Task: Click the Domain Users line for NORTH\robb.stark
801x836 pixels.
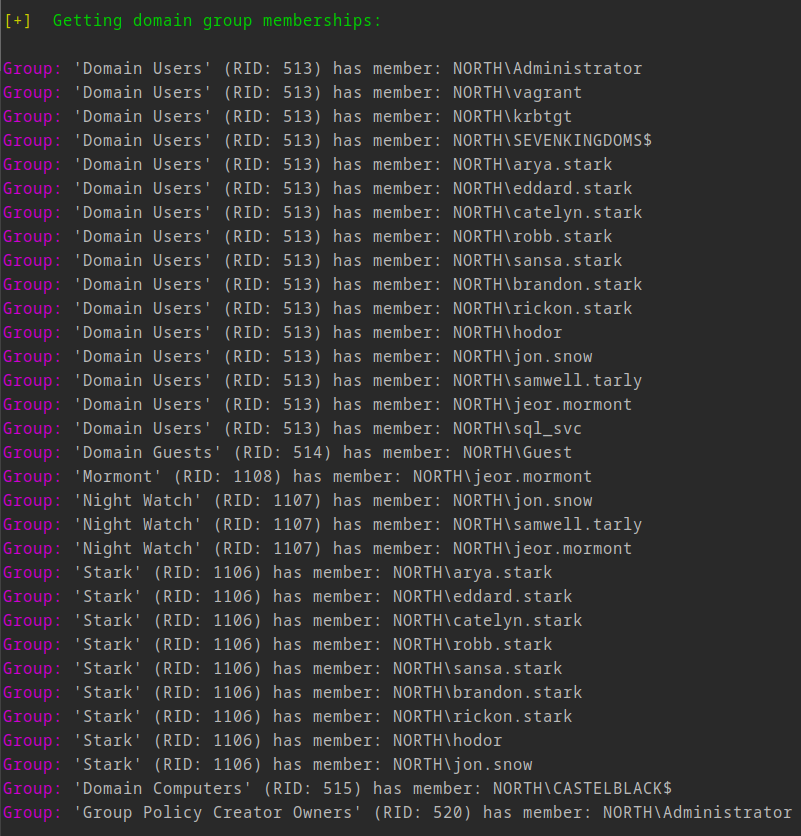Action: tap(308, 237)
